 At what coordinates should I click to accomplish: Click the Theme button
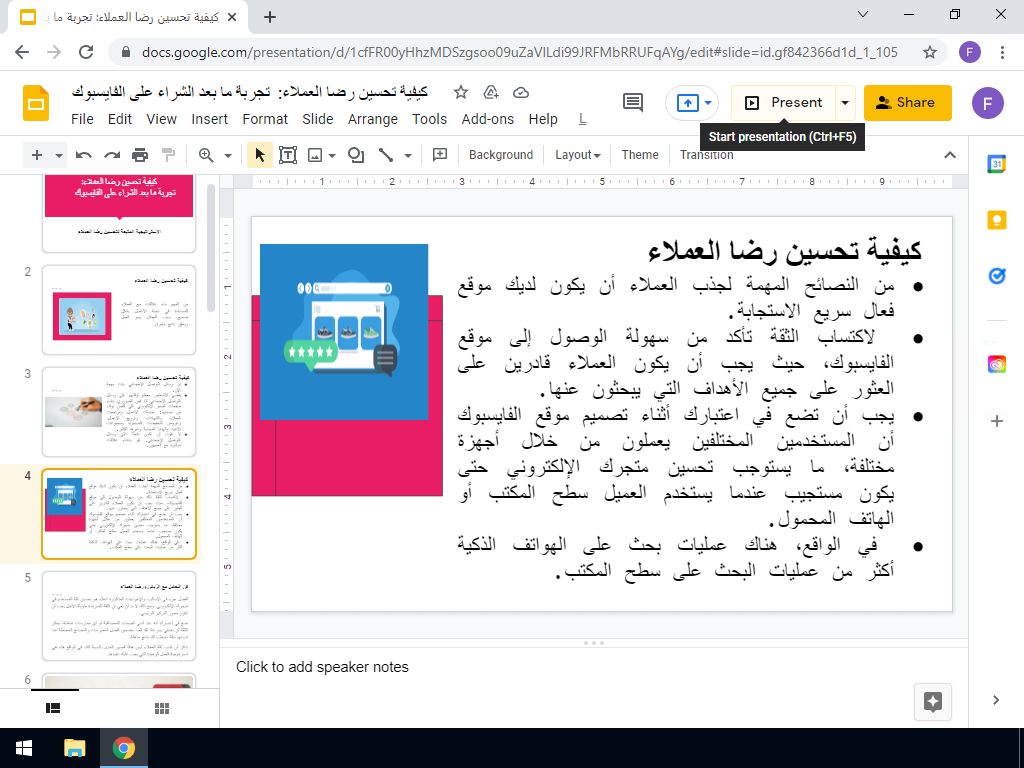click(x=640, y=155)
